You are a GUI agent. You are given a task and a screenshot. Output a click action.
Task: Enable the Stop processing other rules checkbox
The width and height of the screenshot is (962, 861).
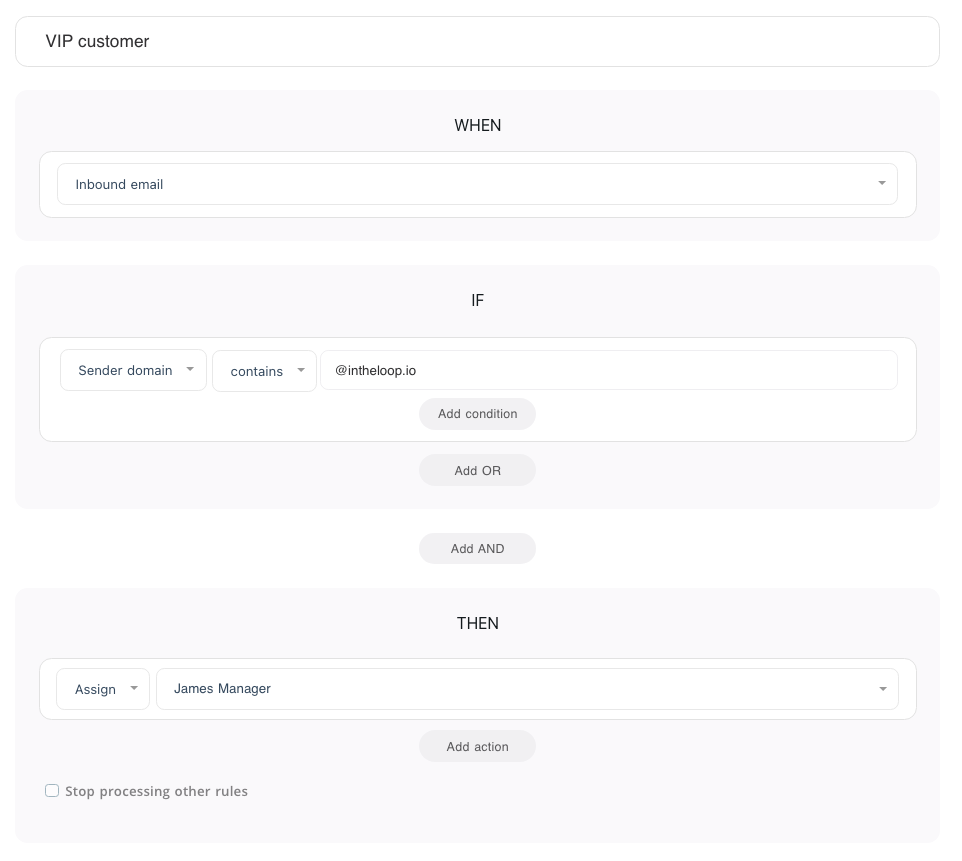point(52,791)
